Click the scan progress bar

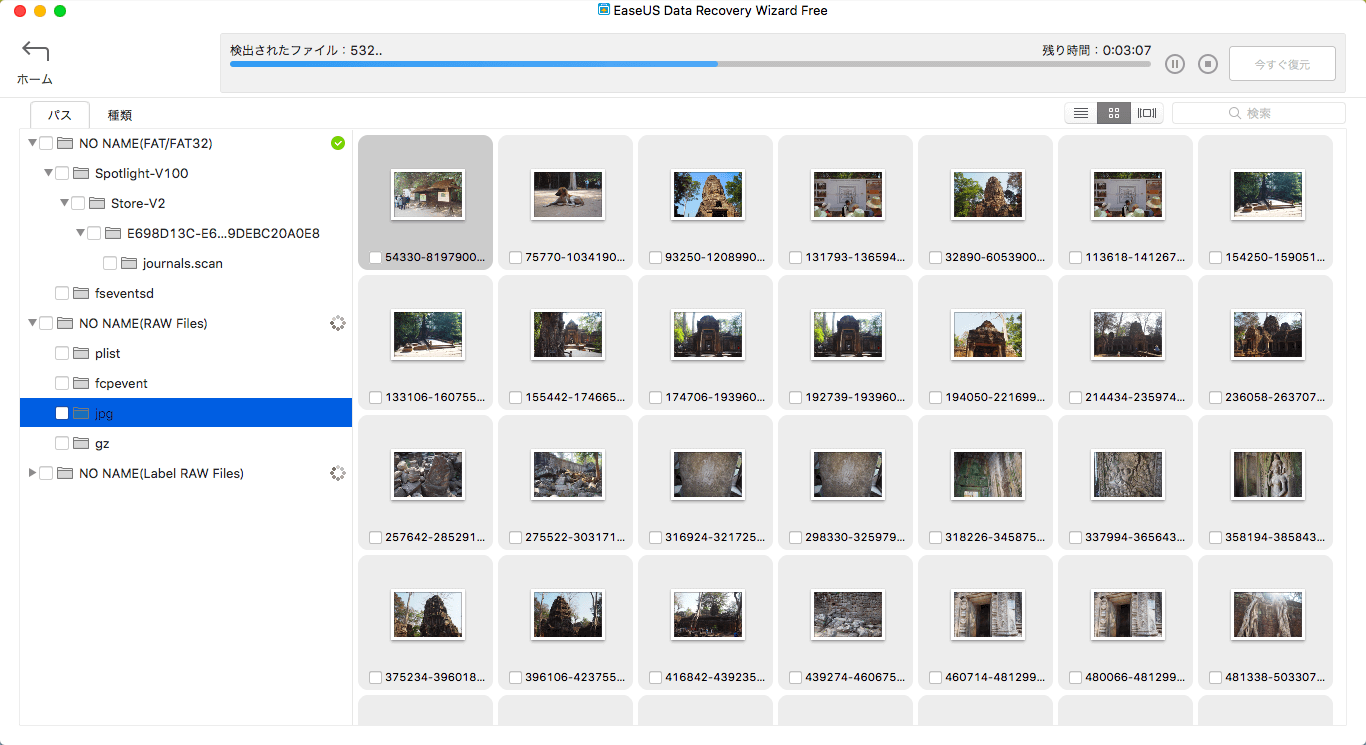[x=690, y=64]
